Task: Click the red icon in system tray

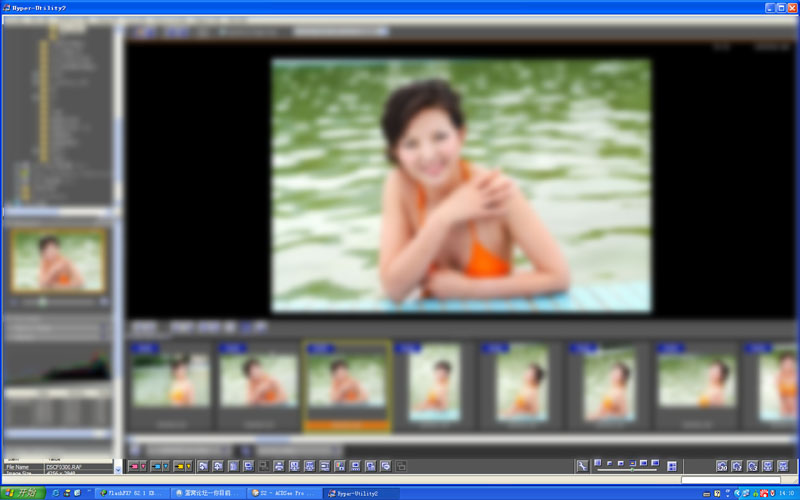Action: [x=764, y=493]
